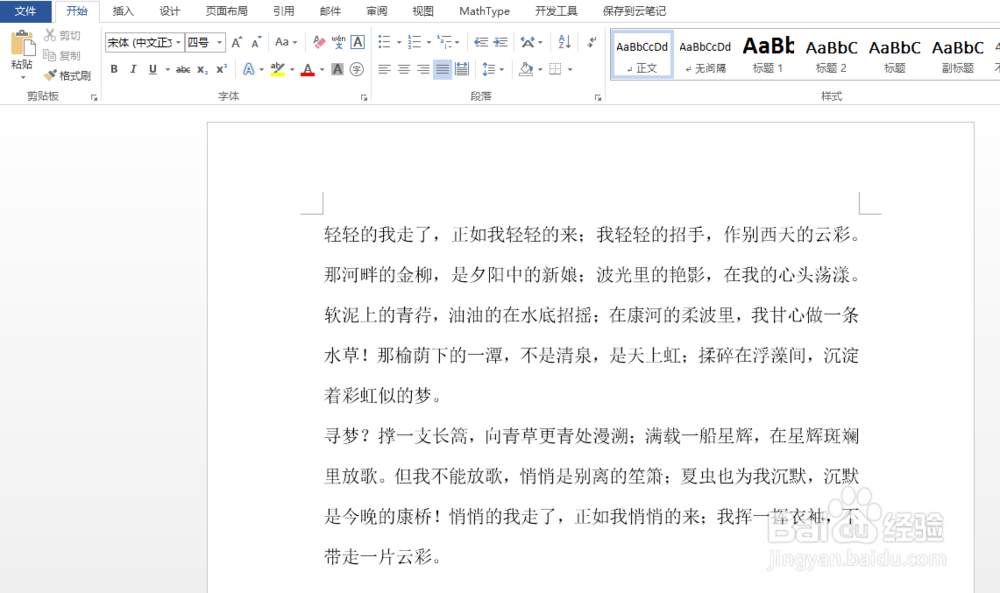
Task: Apply the 正文 (Normal) style
Action: click(x=642, y=55)
